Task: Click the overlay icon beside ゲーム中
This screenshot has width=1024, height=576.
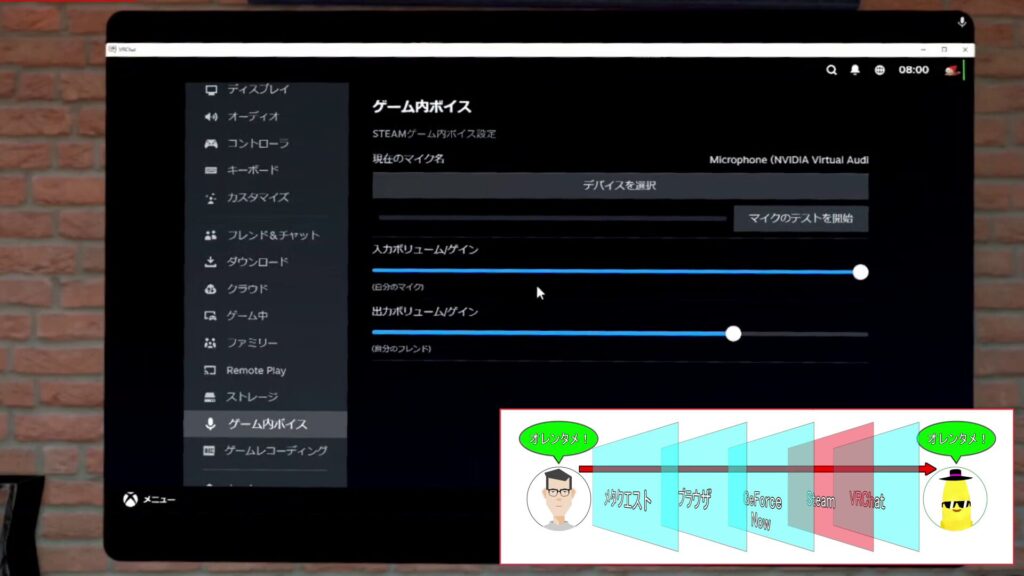Action: click(x=210, y=316)
